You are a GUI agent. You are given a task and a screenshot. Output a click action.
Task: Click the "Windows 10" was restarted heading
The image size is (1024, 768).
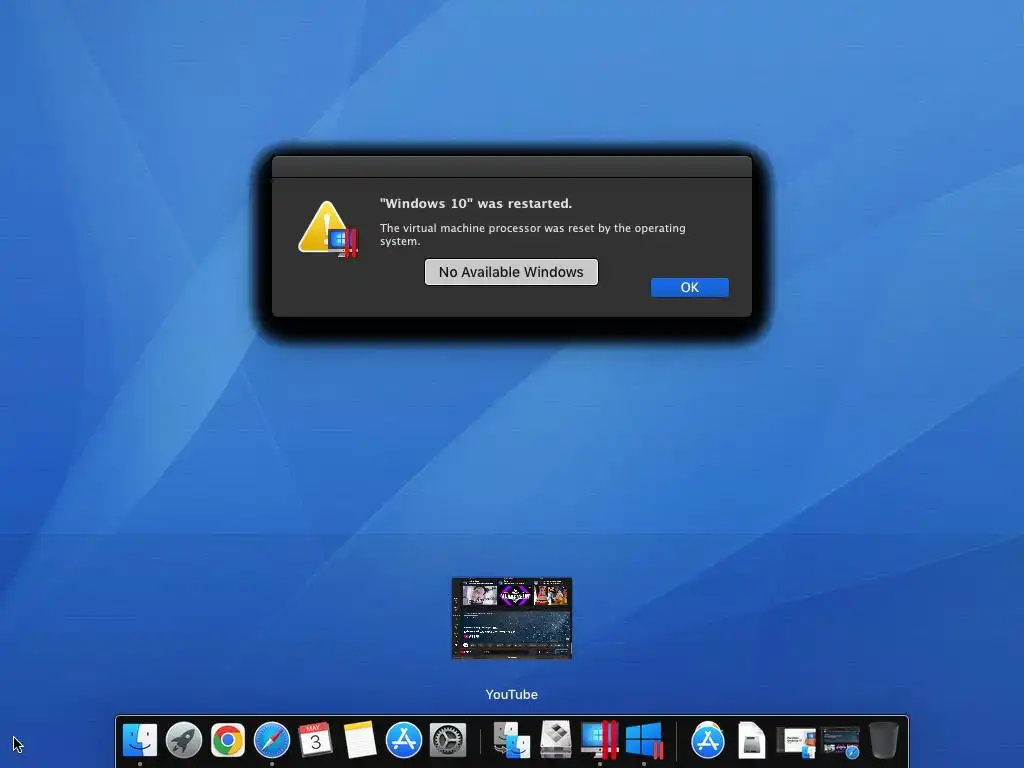476,203
